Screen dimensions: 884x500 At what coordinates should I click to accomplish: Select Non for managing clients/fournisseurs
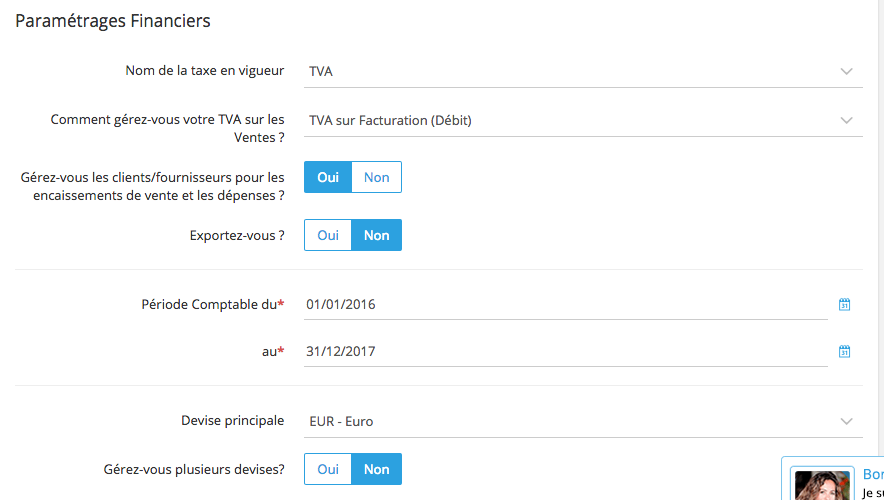[x=377, y=177]
